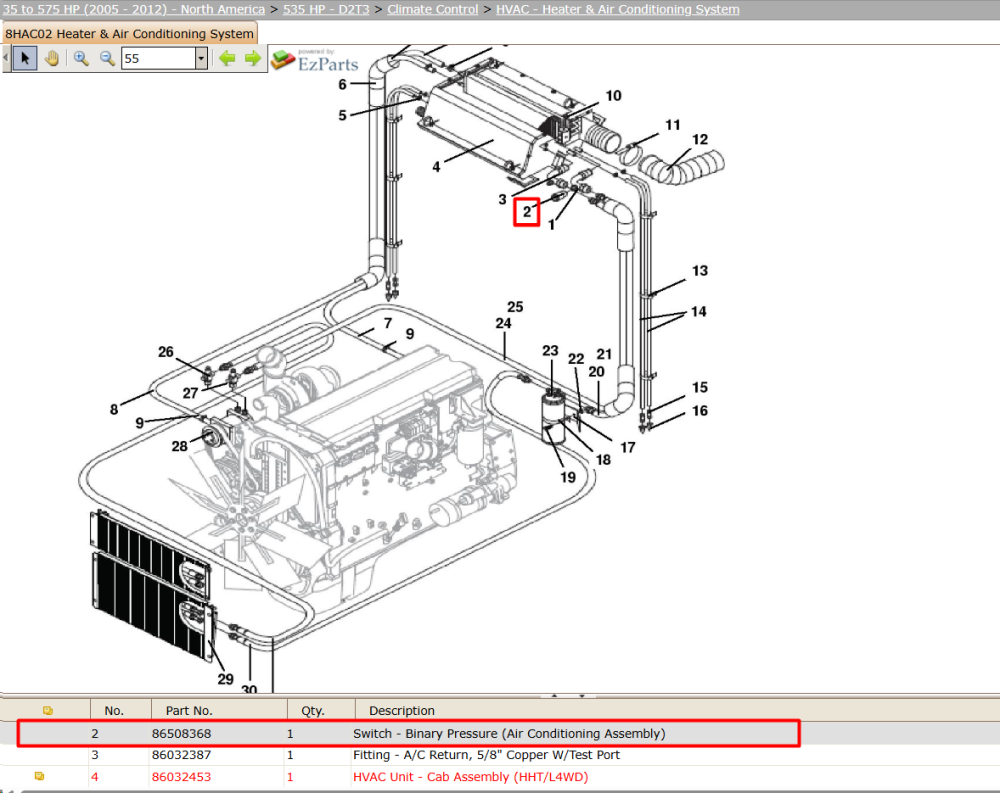Screen dimensions: 1000x793
Task: Click callout number 4 in diagram
Action: click(436, 167)
